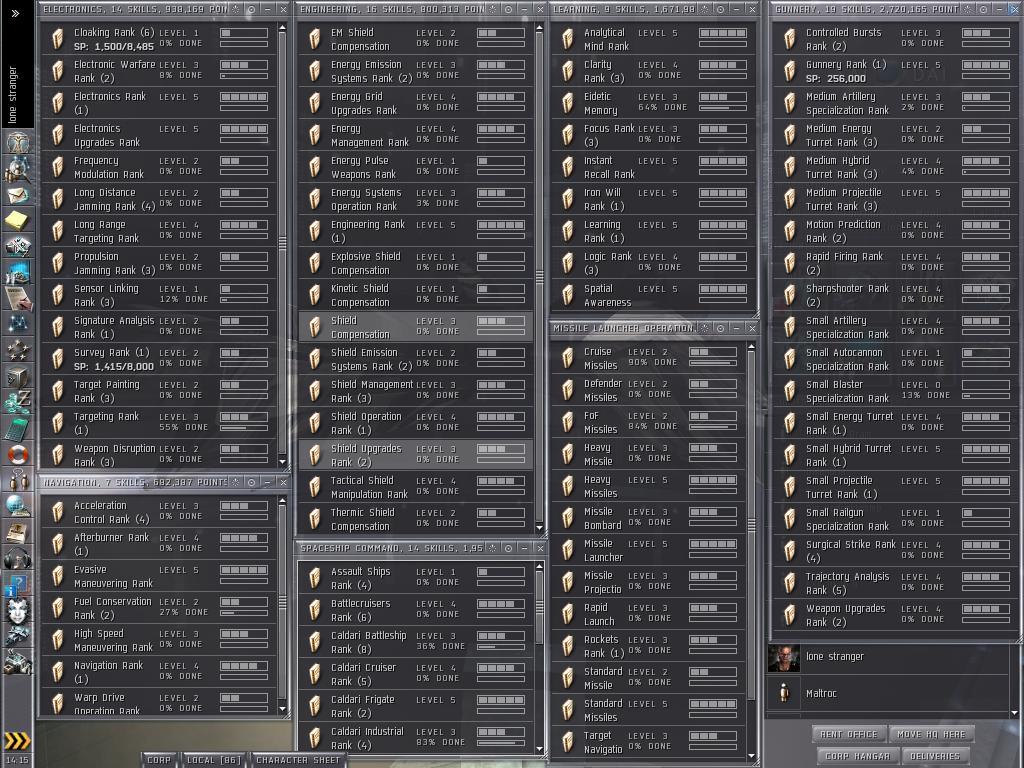This screenshot has width=1024, height=768.
Task: Select the Electronic Warfare Rank (2) skill
Action: tap(159, 71)
